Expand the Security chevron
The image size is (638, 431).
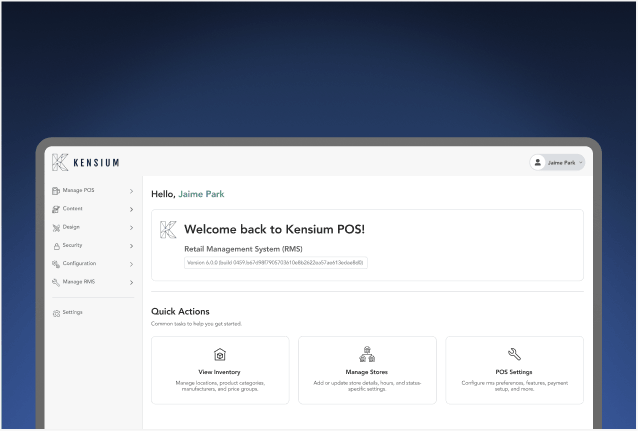[131, 246]
